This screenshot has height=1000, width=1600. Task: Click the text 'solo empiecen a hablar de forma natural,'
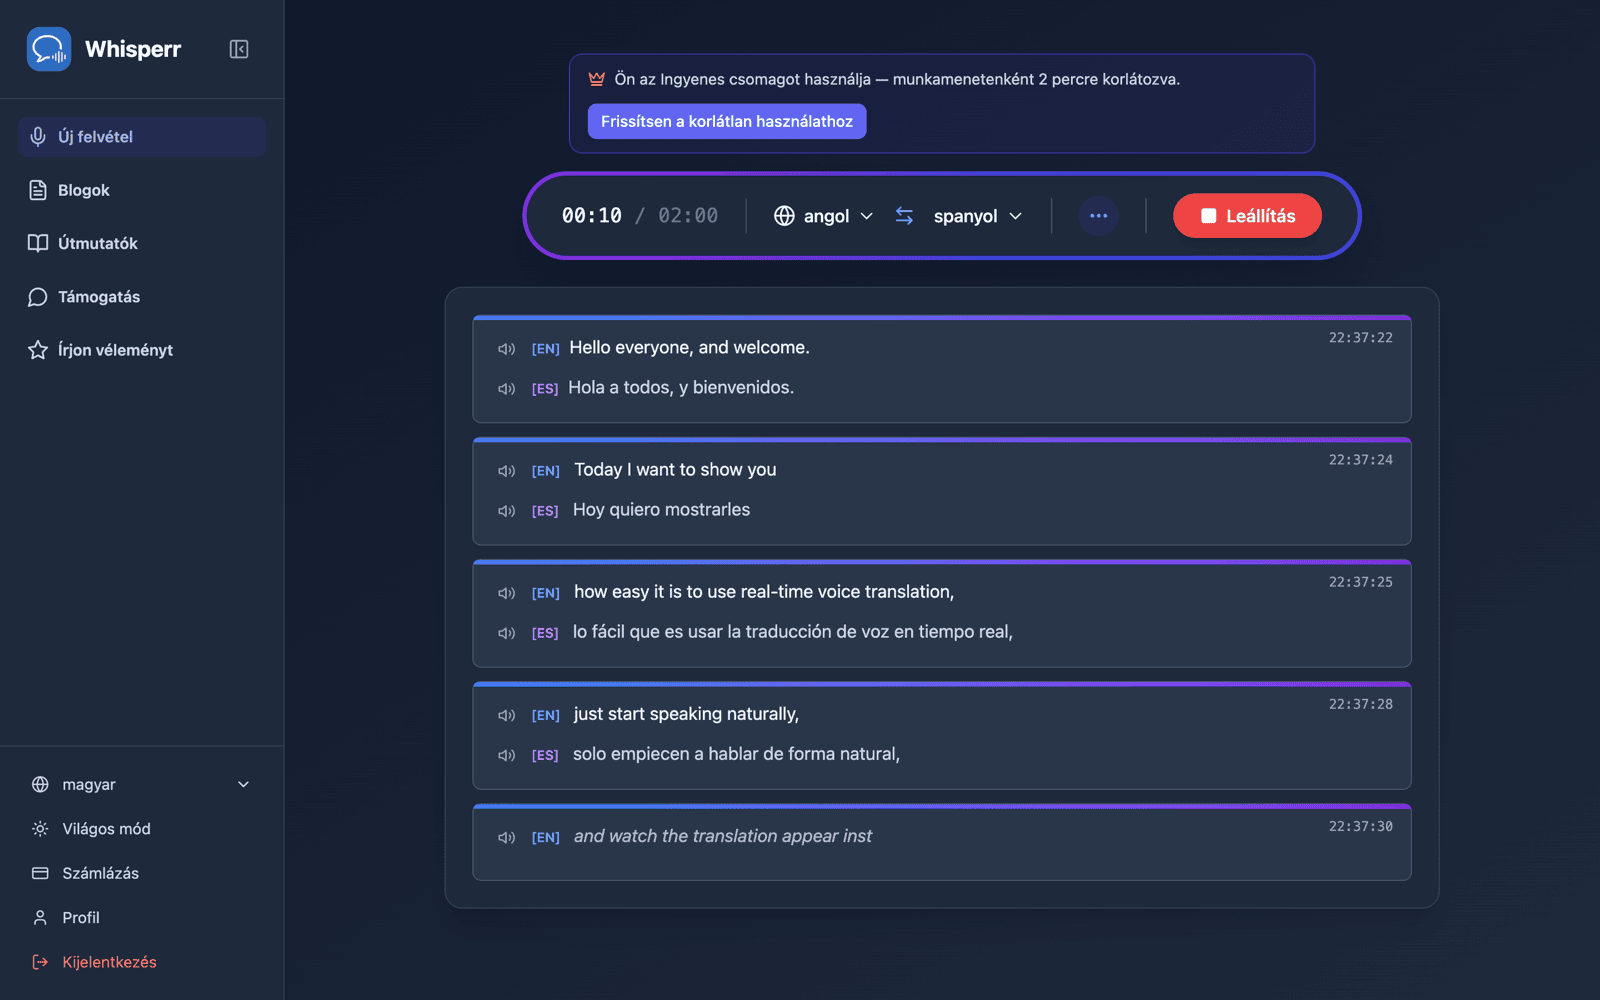[736, 754]
